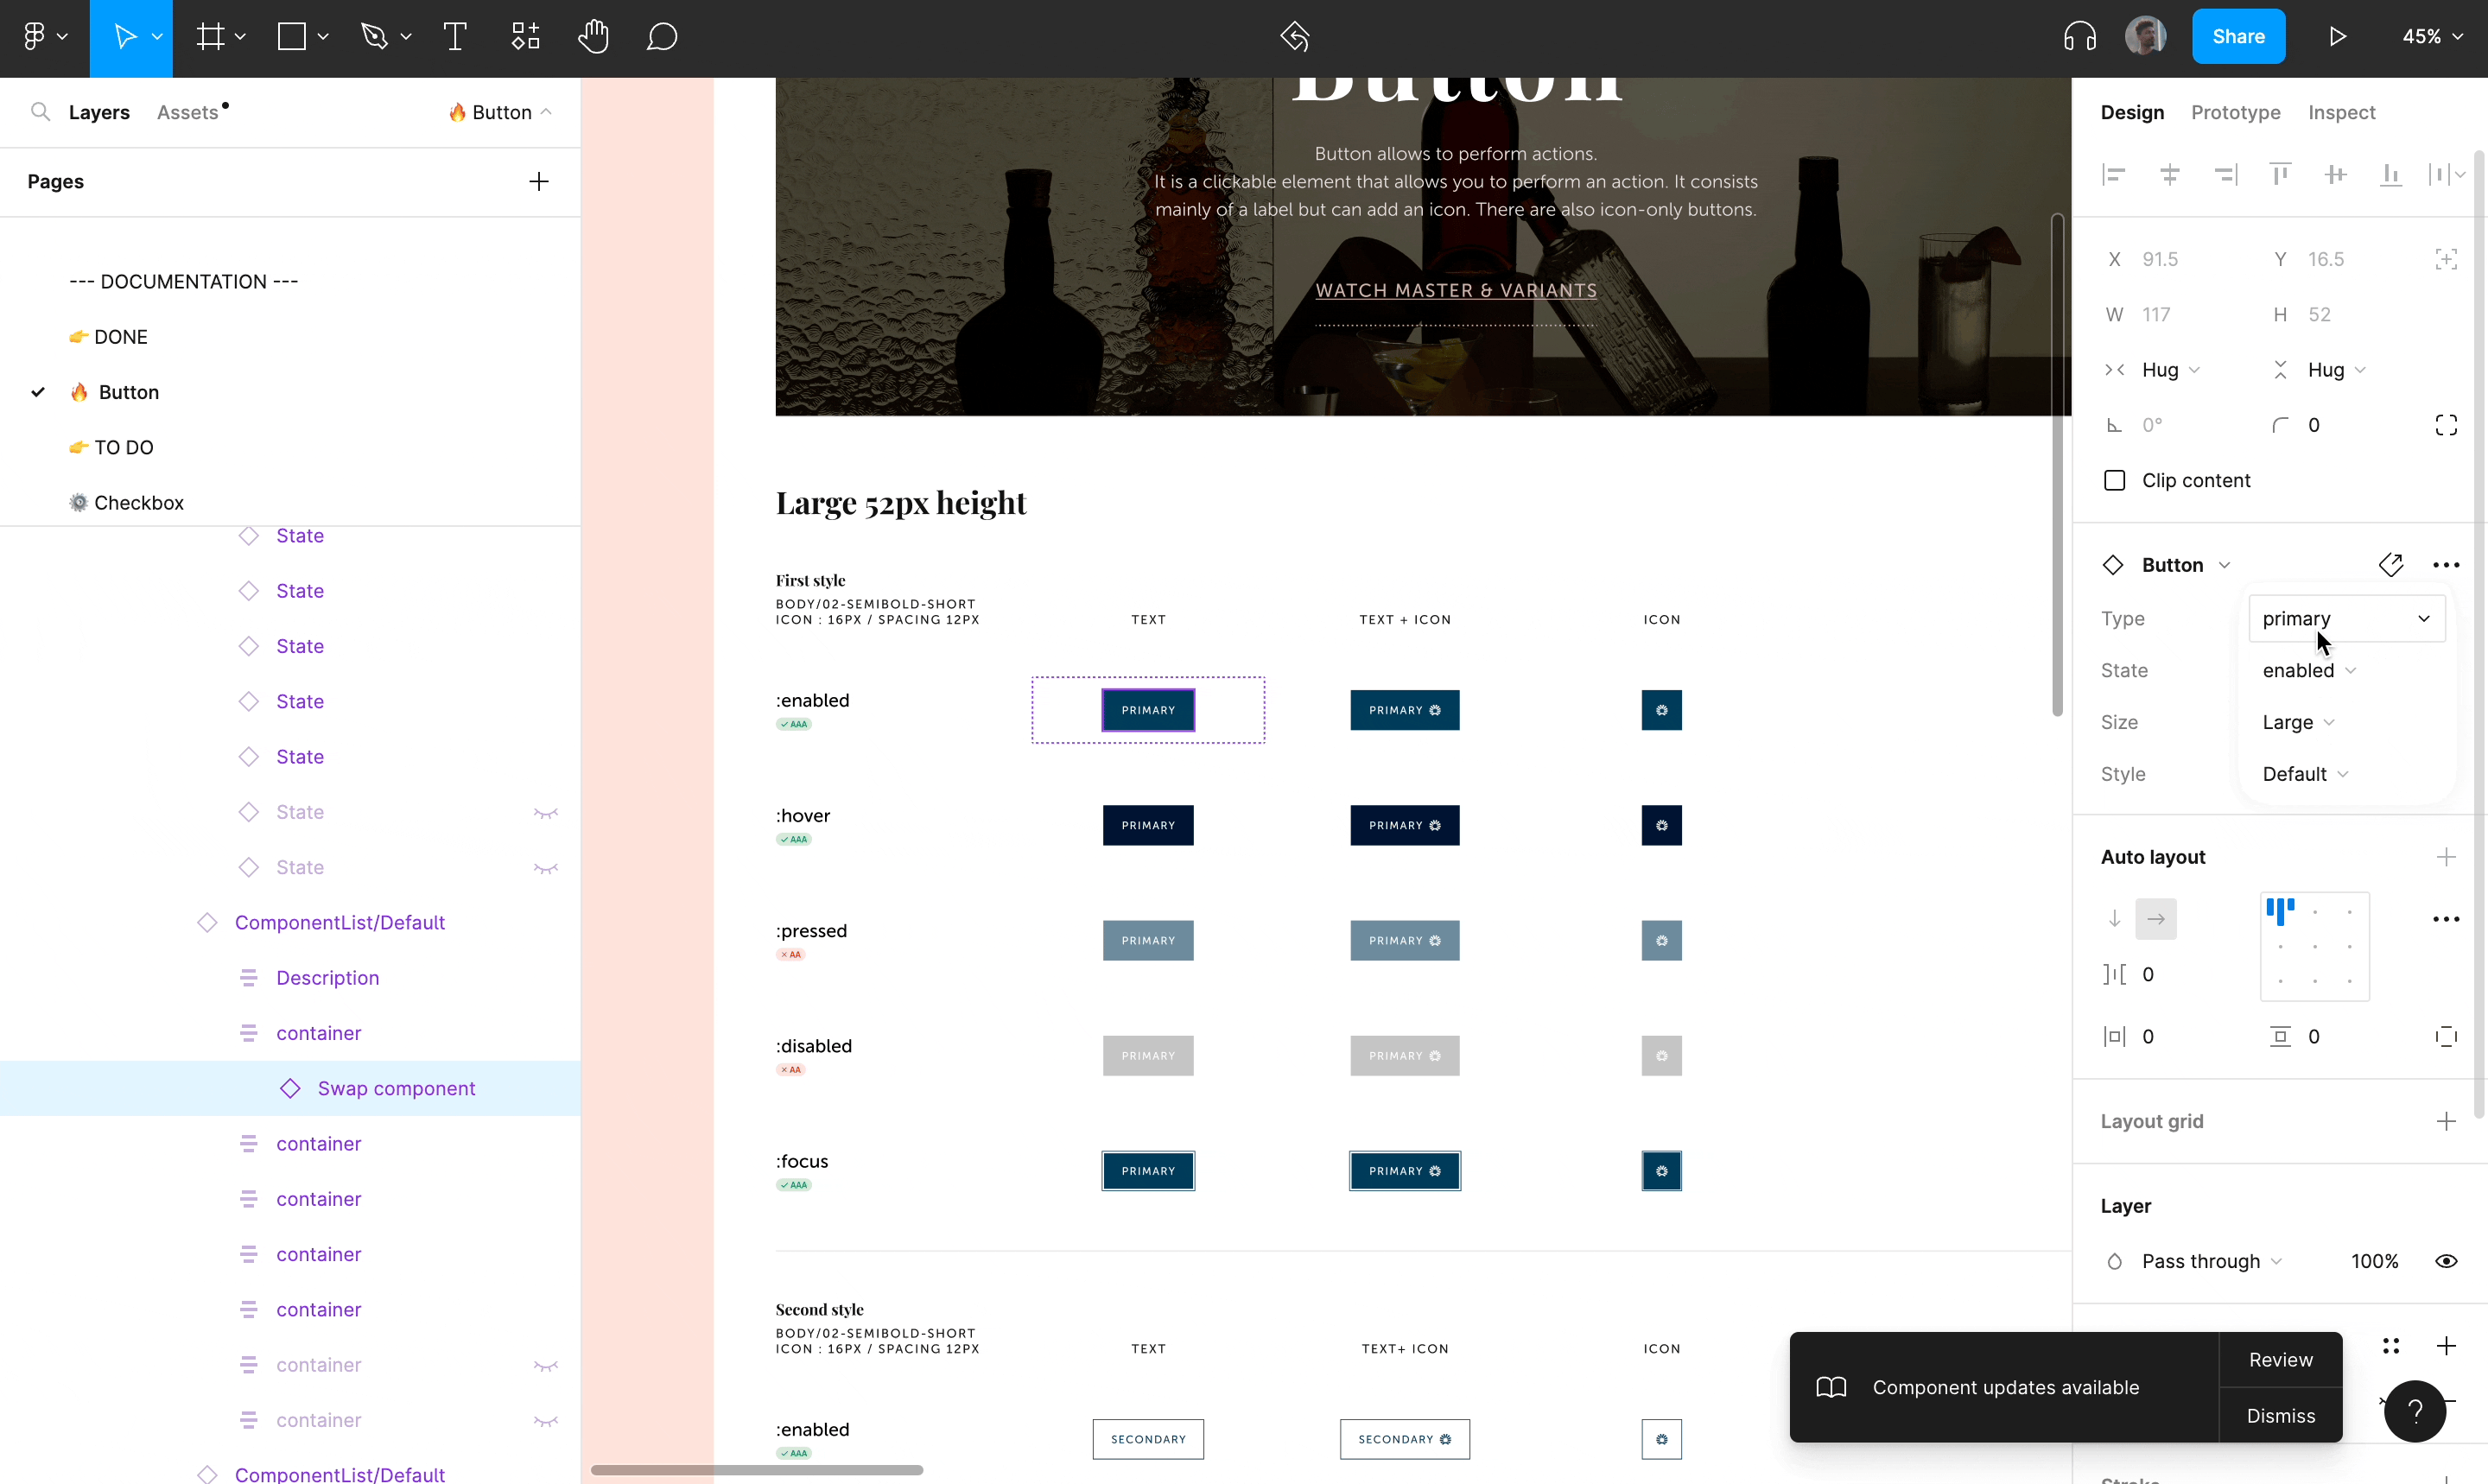Expand the Pass through blend mode dropdown
2488x1484 pixels.
pos(2211,1261)
